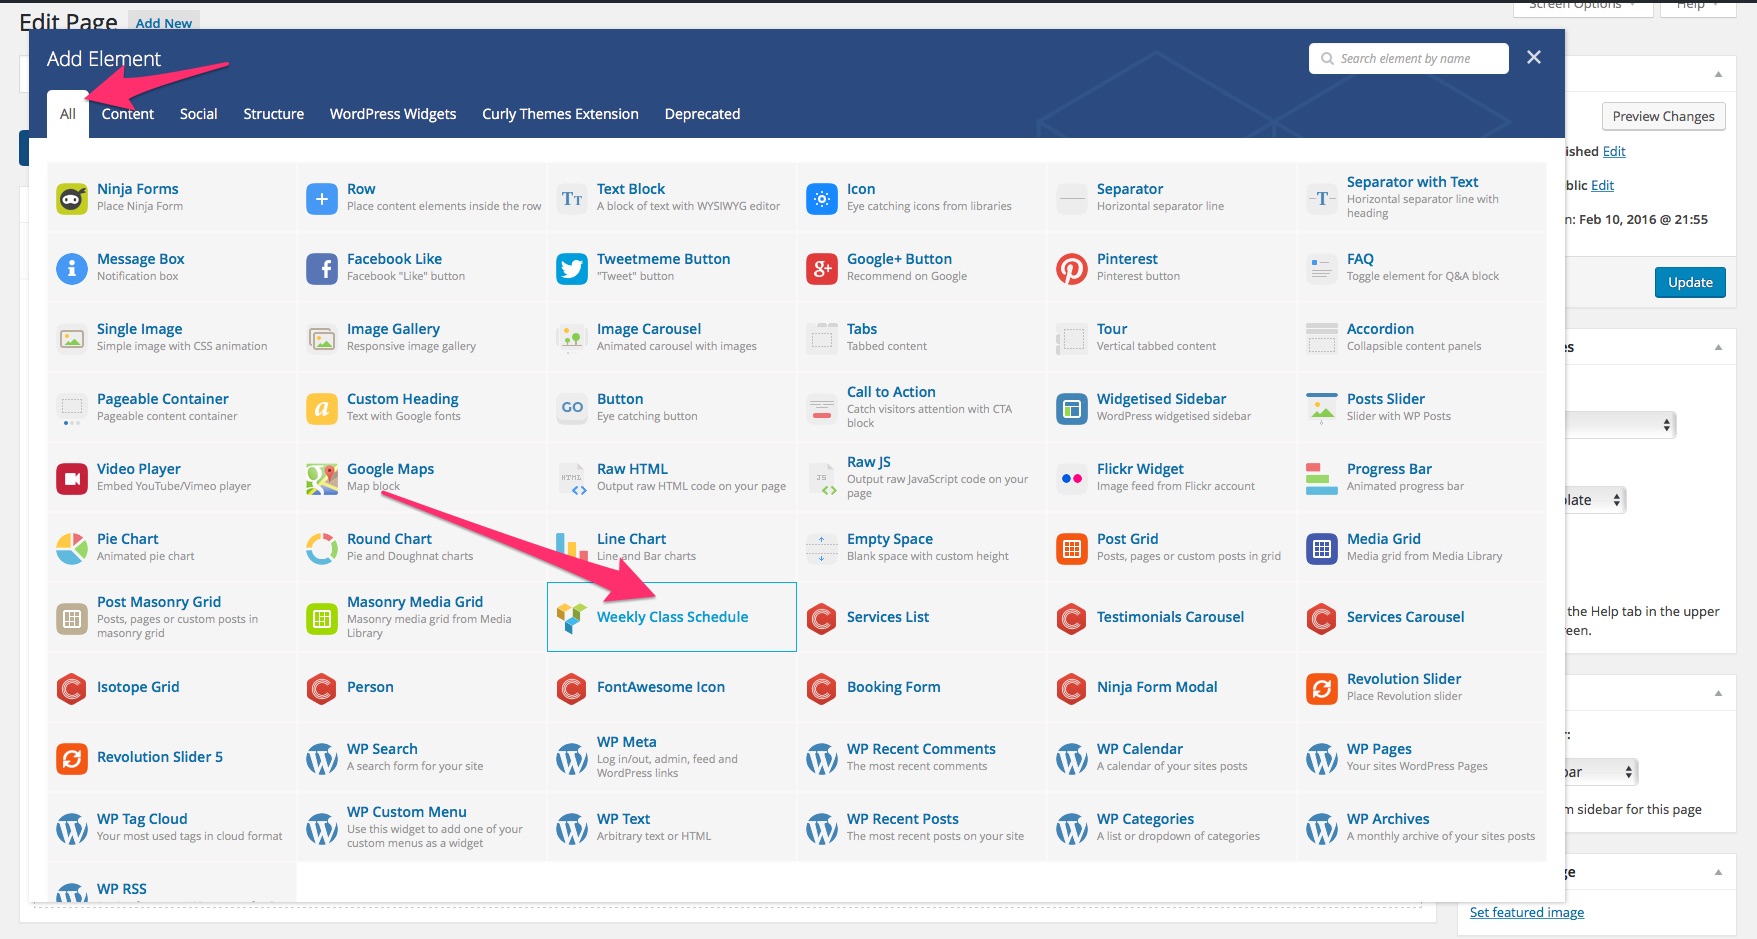Open the empty select dropdown on right panel

click(x=1620, y=425)
